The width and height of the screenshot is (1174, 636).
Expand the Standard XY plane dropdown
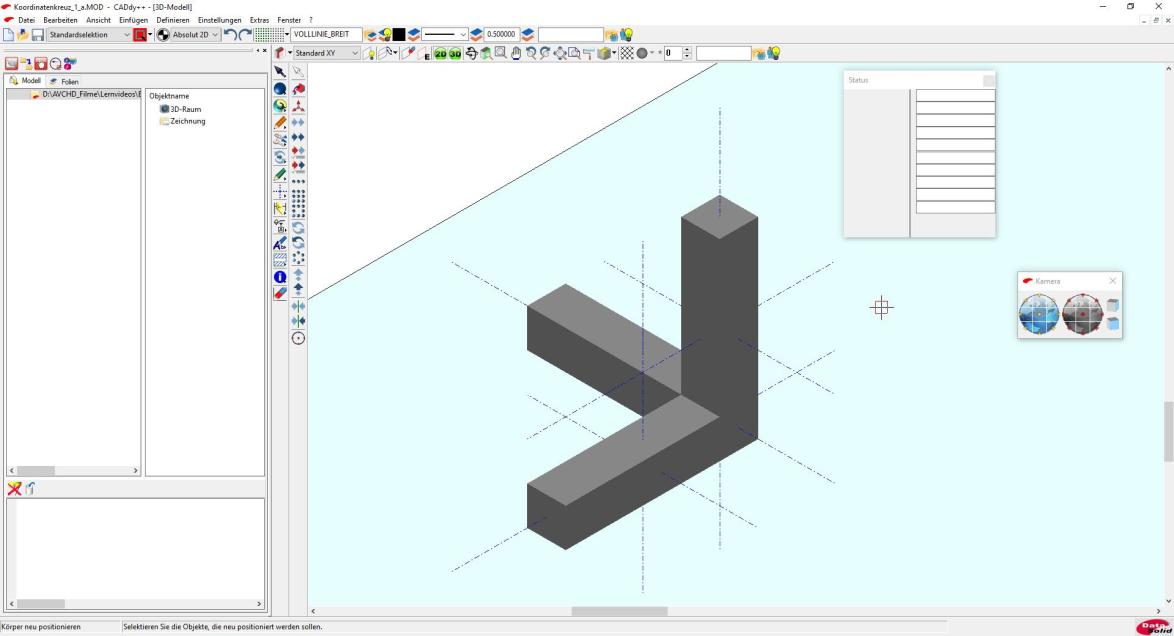pos(354,53)
